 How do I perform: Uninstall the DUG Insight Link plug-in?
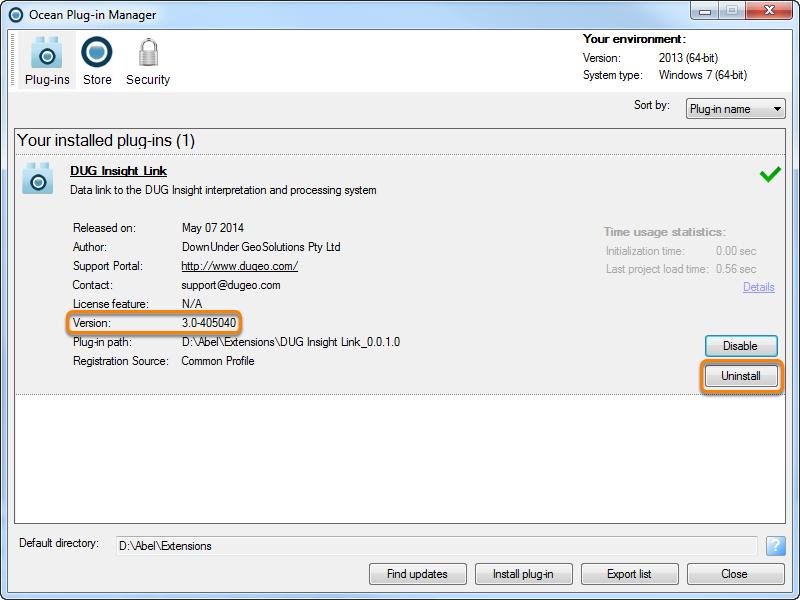tap(741, 376)
